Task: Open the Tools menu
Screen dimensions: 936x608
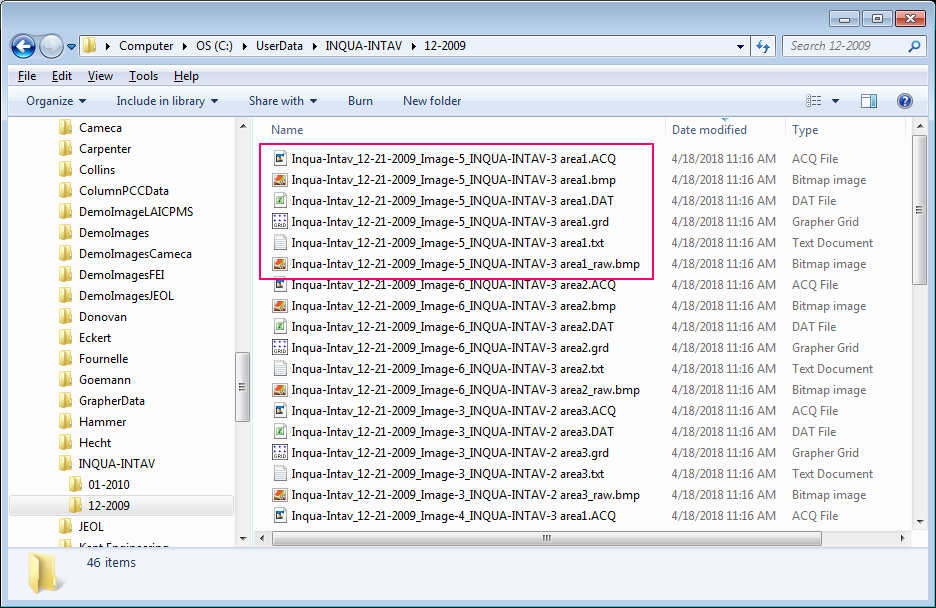Action: point(143,76)
